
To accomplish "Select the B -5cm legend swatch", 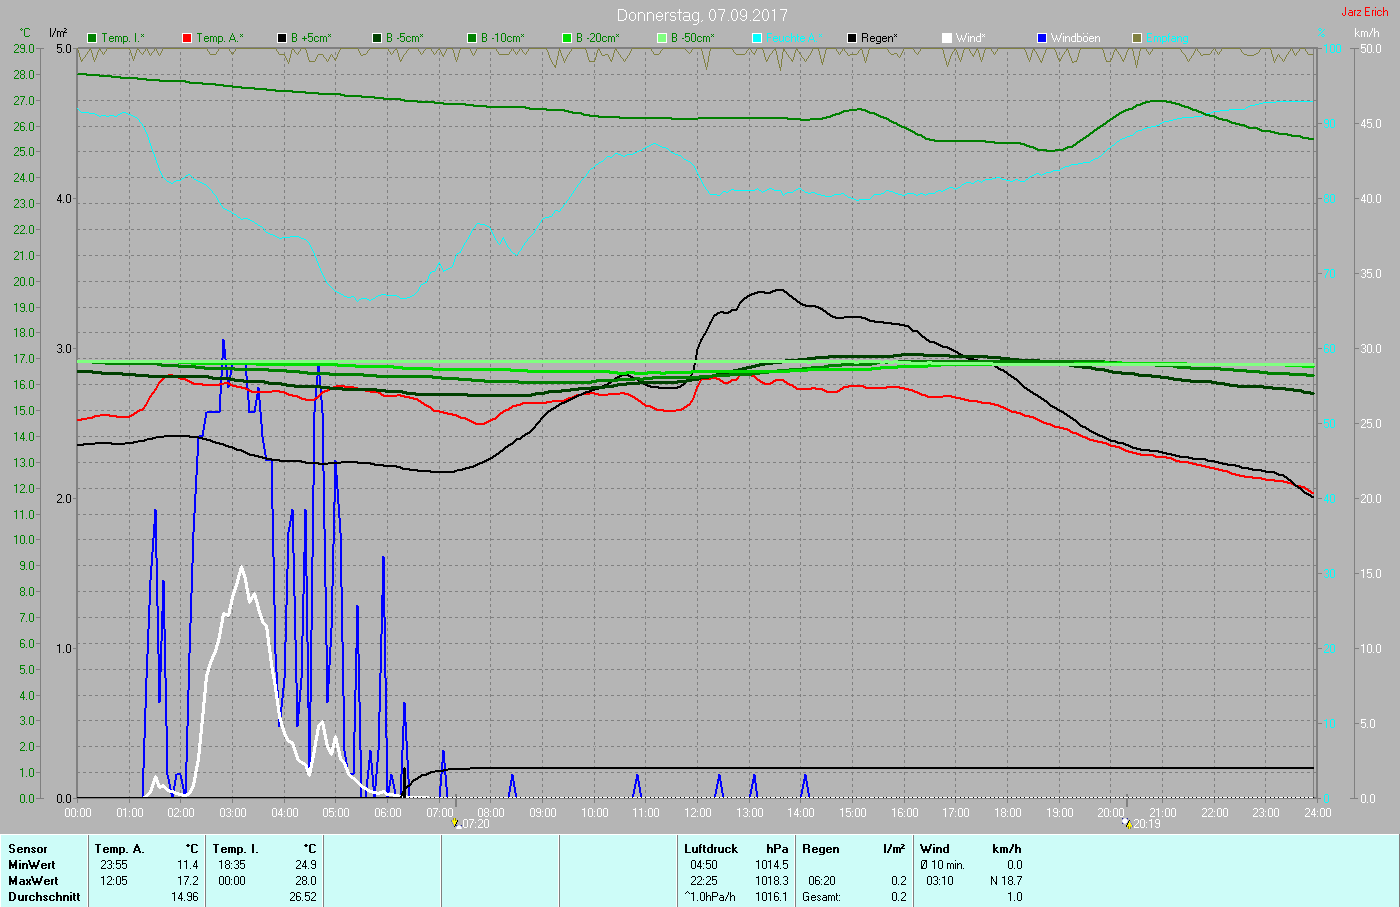I will pos(377,38).
